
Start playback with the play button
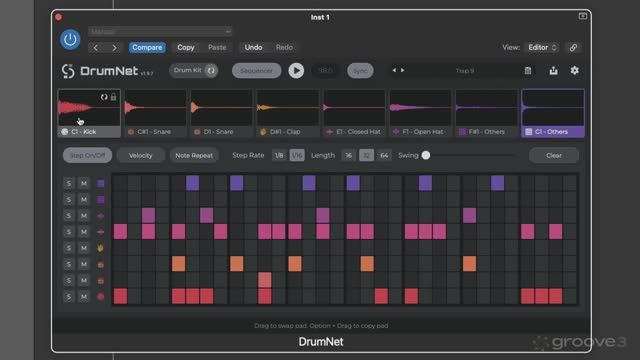pyautogui.click(x=296, y=71)
